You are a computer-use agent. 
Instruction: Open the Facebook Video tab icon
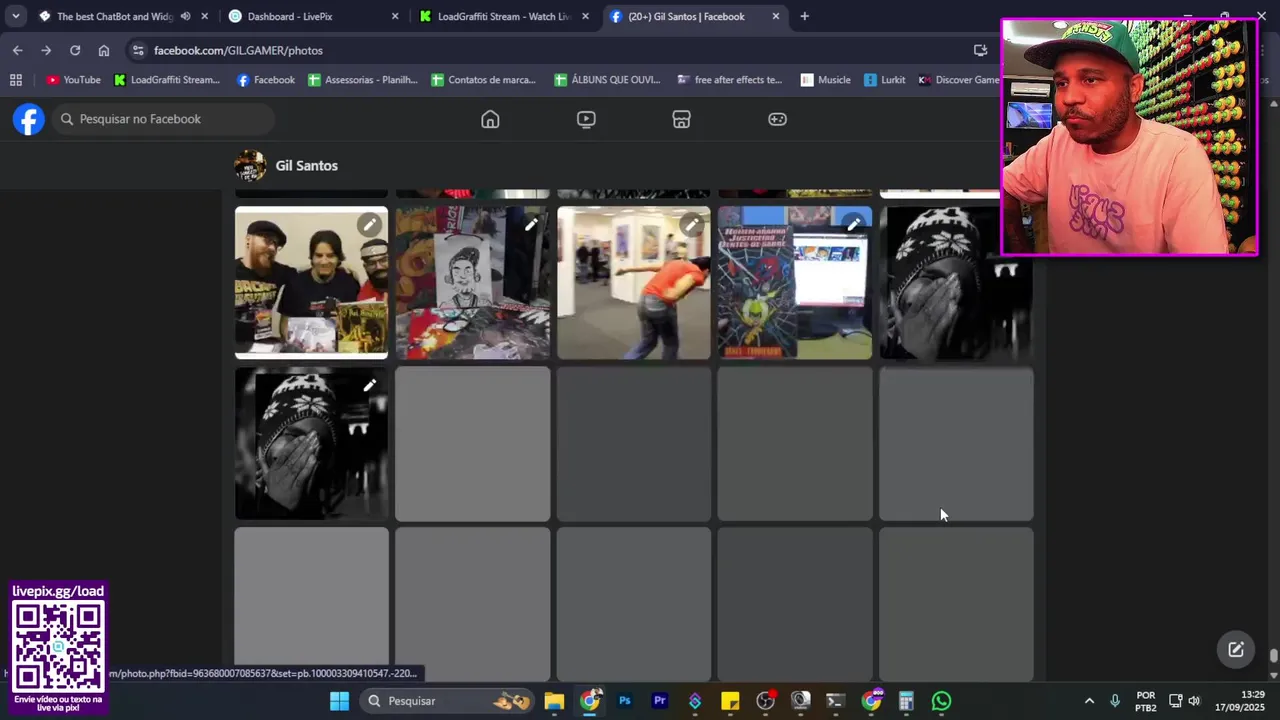(586, 119)
